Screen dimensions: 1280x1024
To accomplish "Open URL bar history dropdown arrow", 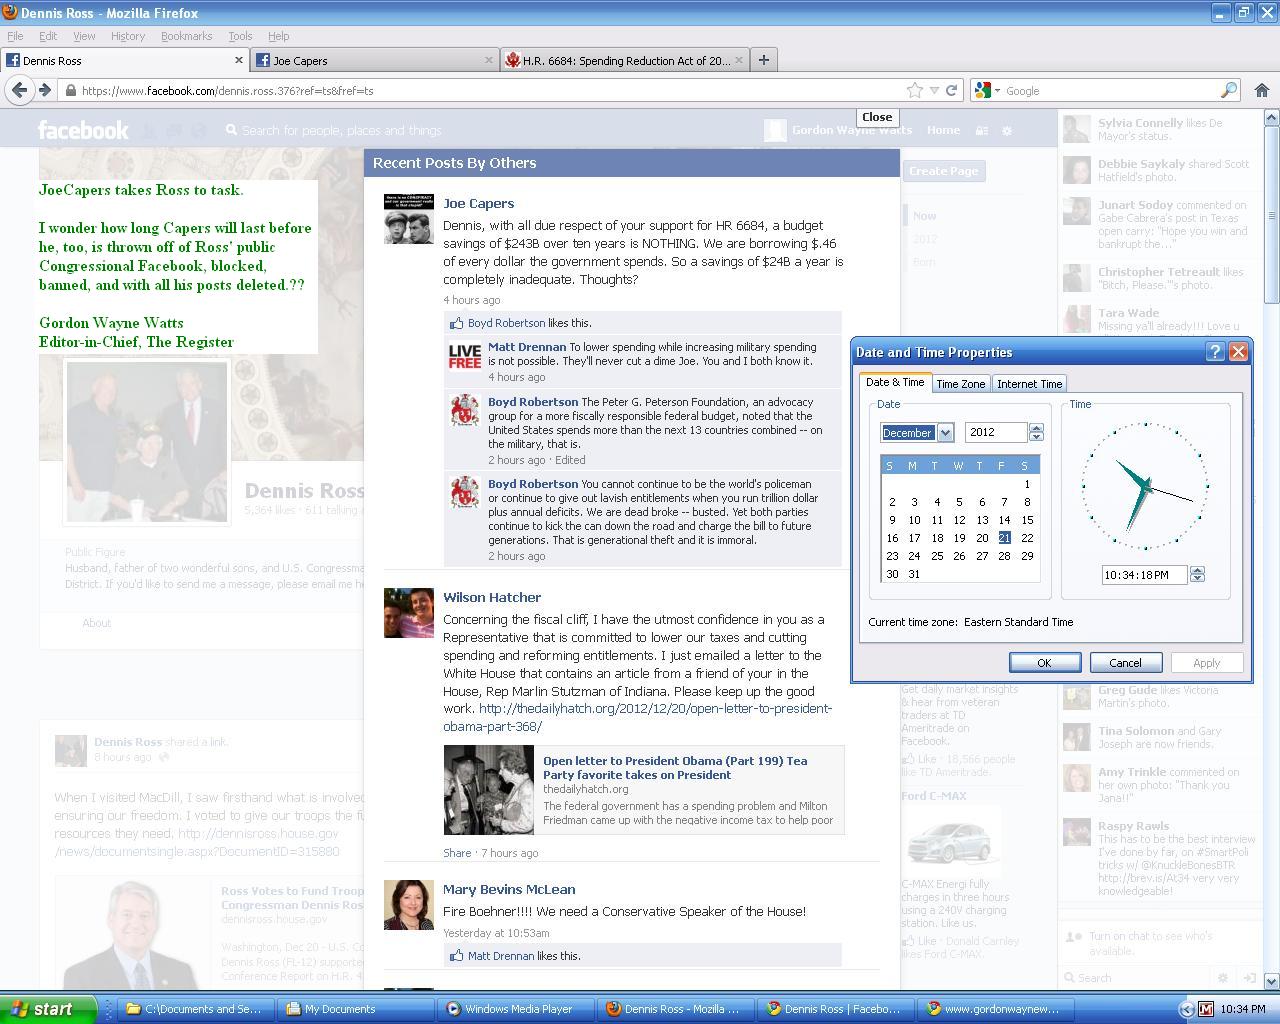I will tap(934, 90).
